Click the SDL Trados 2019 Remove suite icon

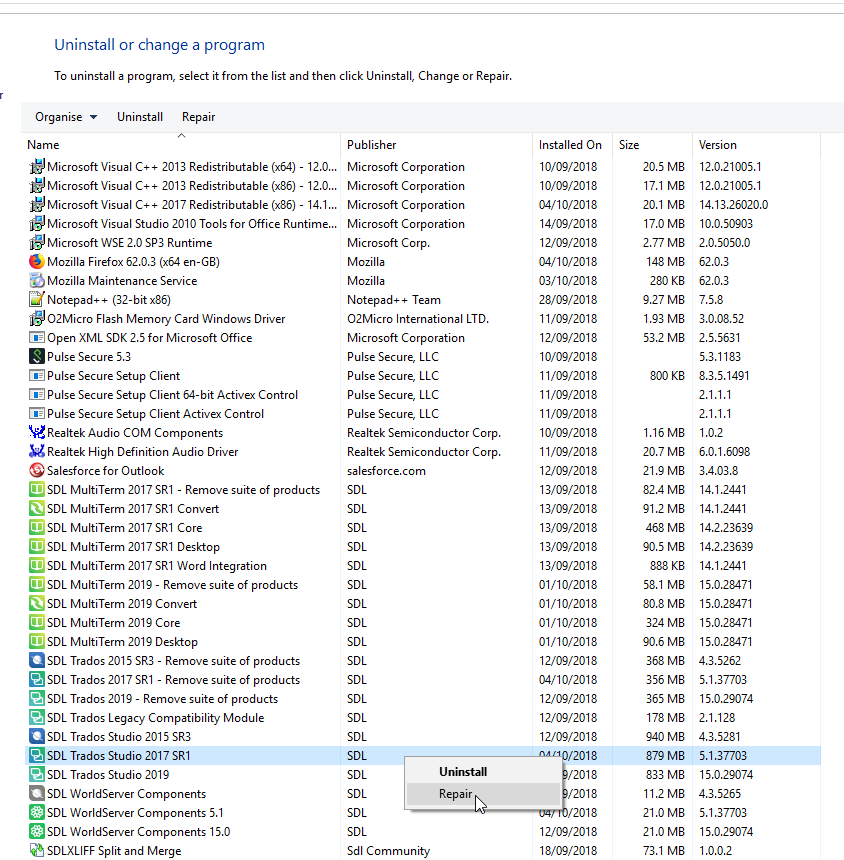pyautogui.click(x=37, y=699)
